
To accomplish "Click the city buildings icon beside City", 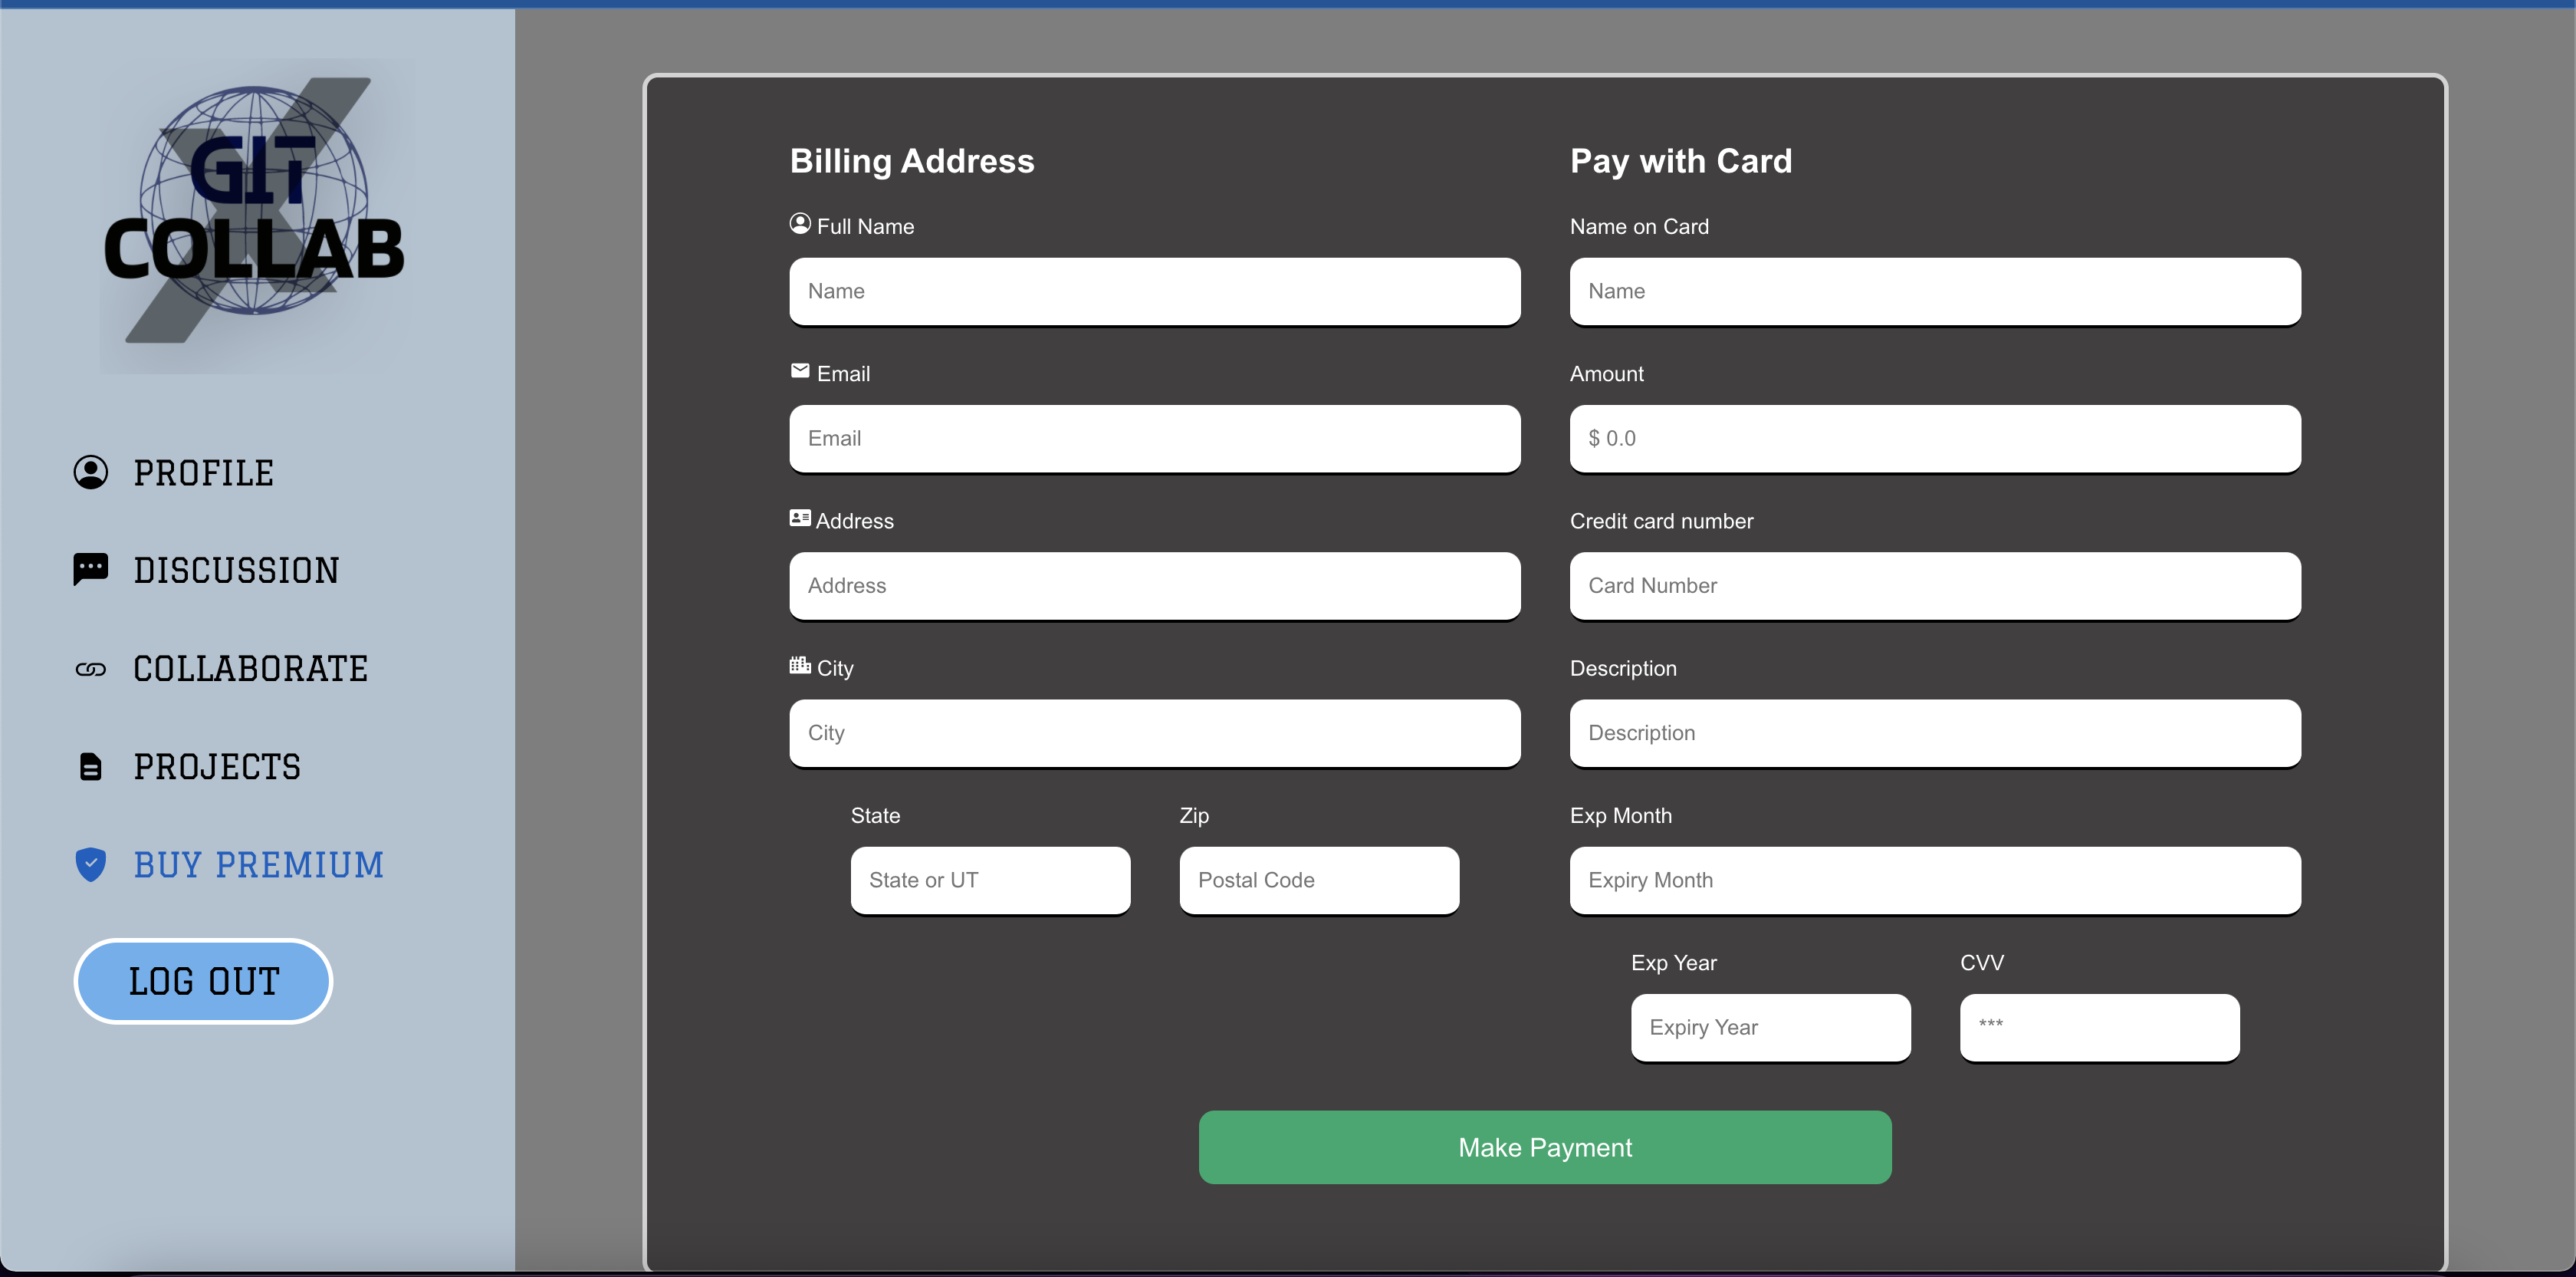I will click(x=799, y=666).
